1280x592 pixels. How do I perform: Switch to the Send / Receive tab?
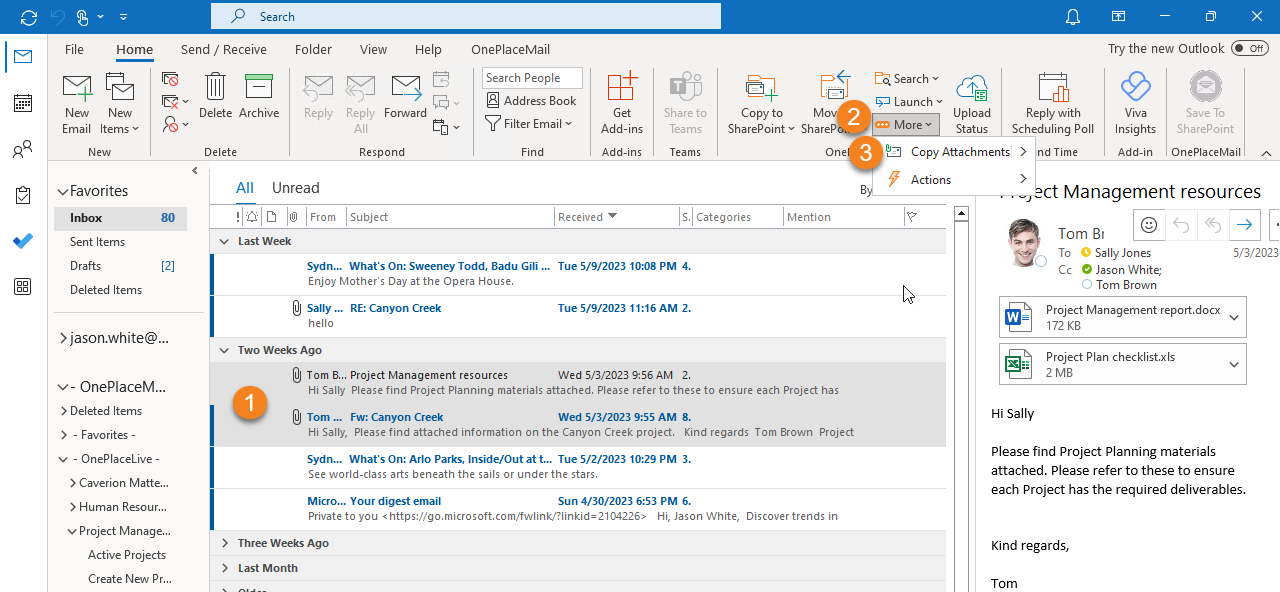coord(224,49)
